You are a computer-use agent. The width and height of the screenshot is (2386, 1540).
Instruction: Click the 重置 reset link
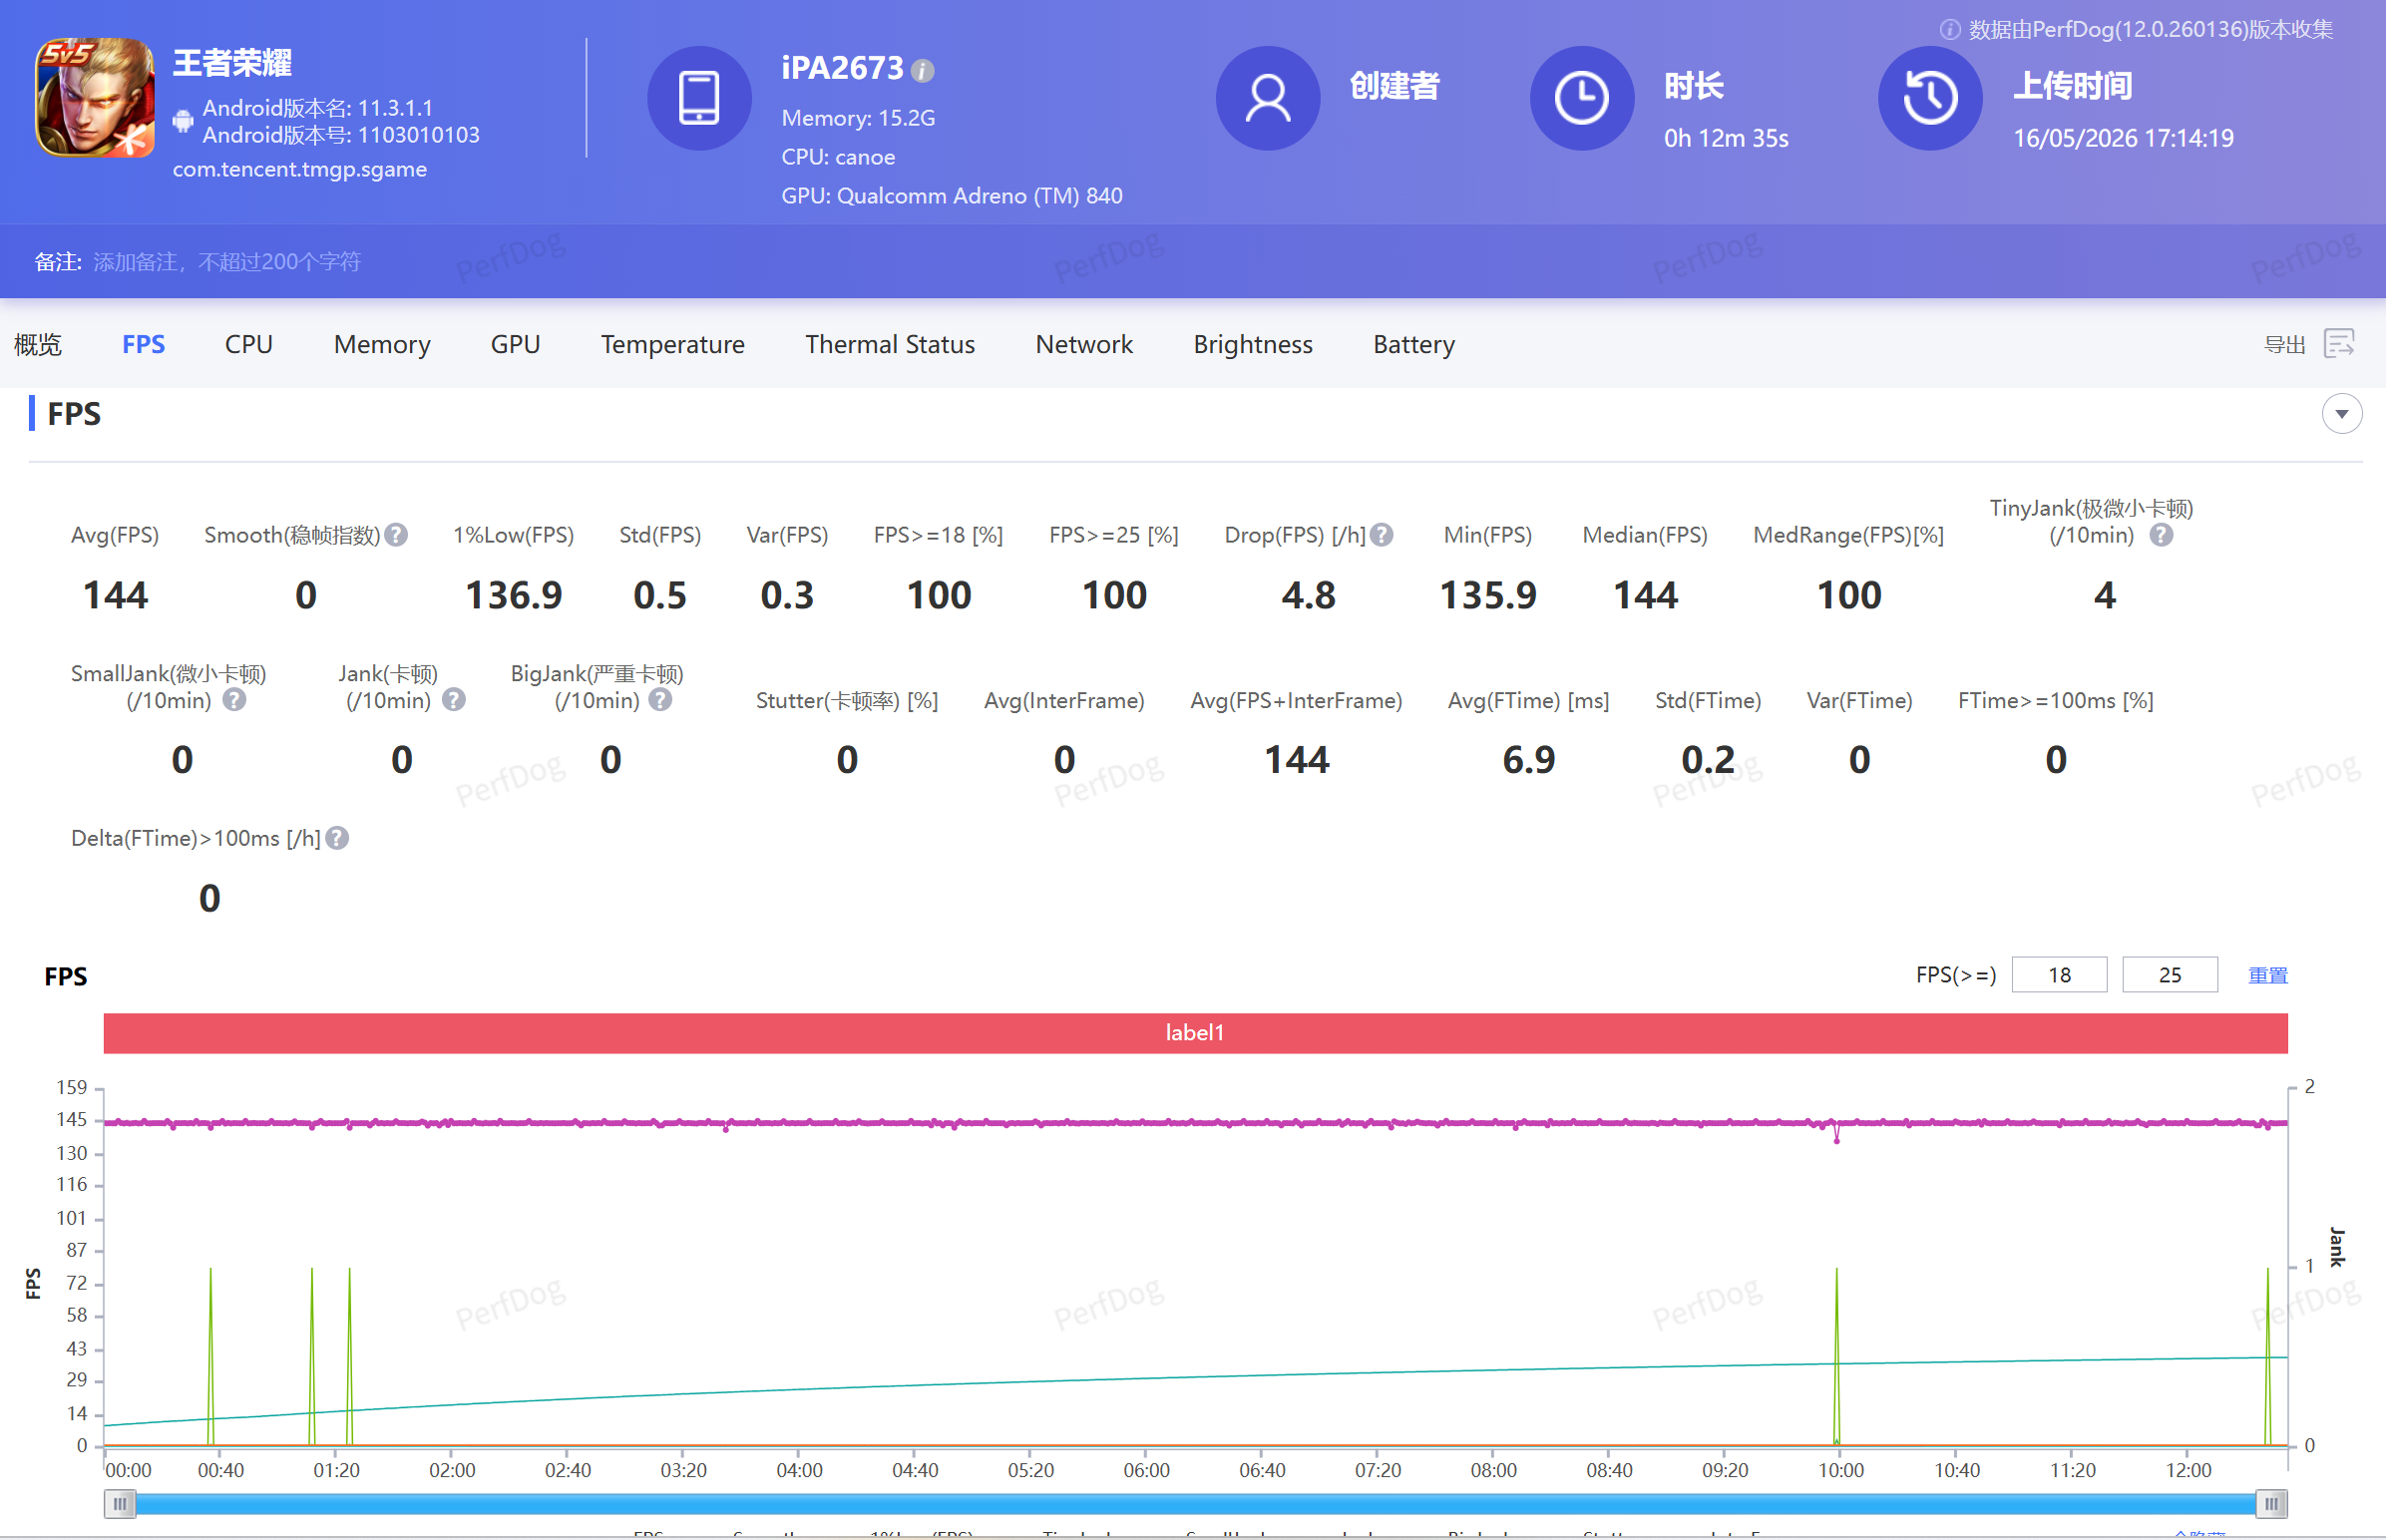2267,975
